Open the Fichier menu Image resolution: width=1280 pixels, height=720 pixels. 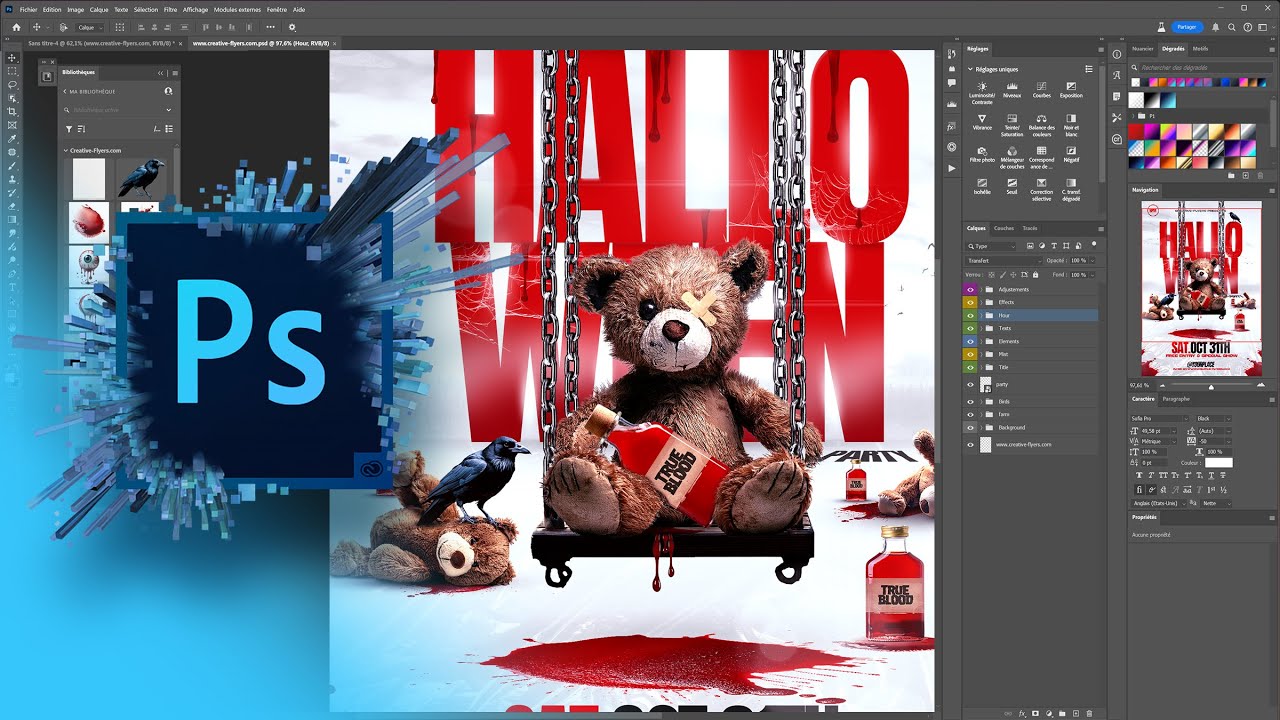pos(28,9)
